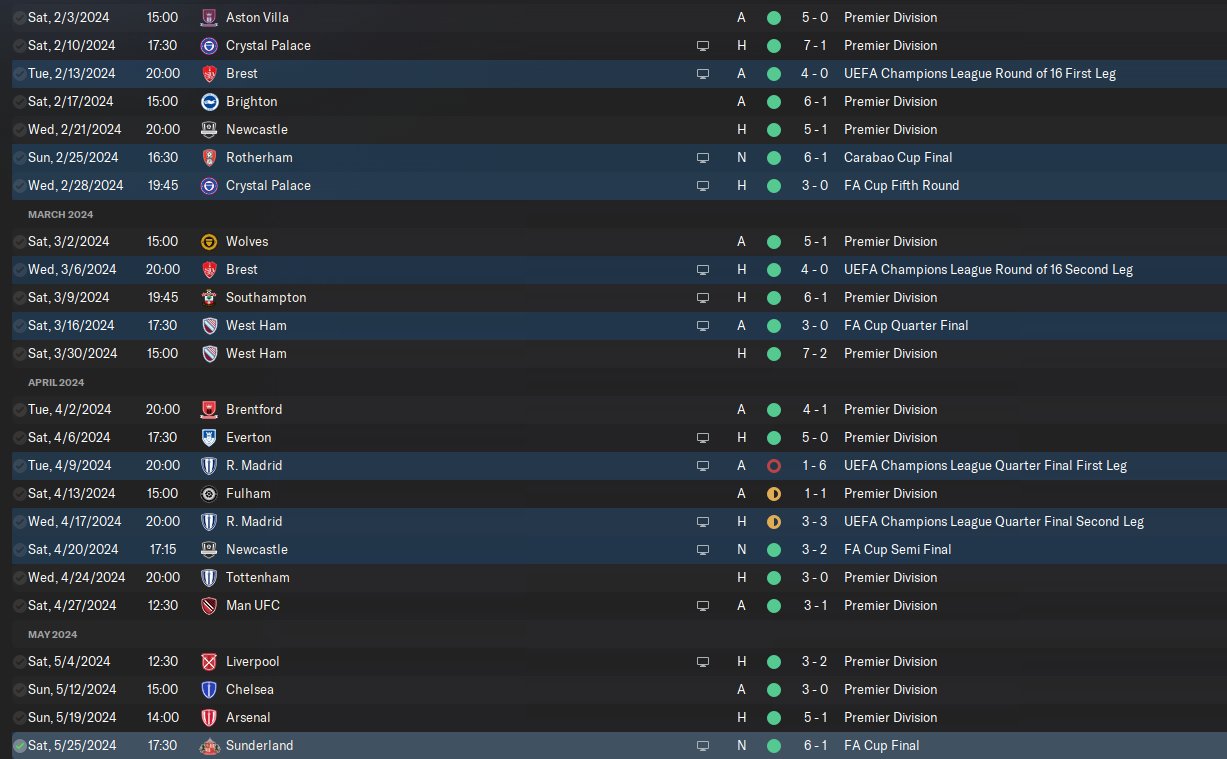
Task: Click the TV icon on the Carabao Cup Final row
Action: click(x=703, y=157)
